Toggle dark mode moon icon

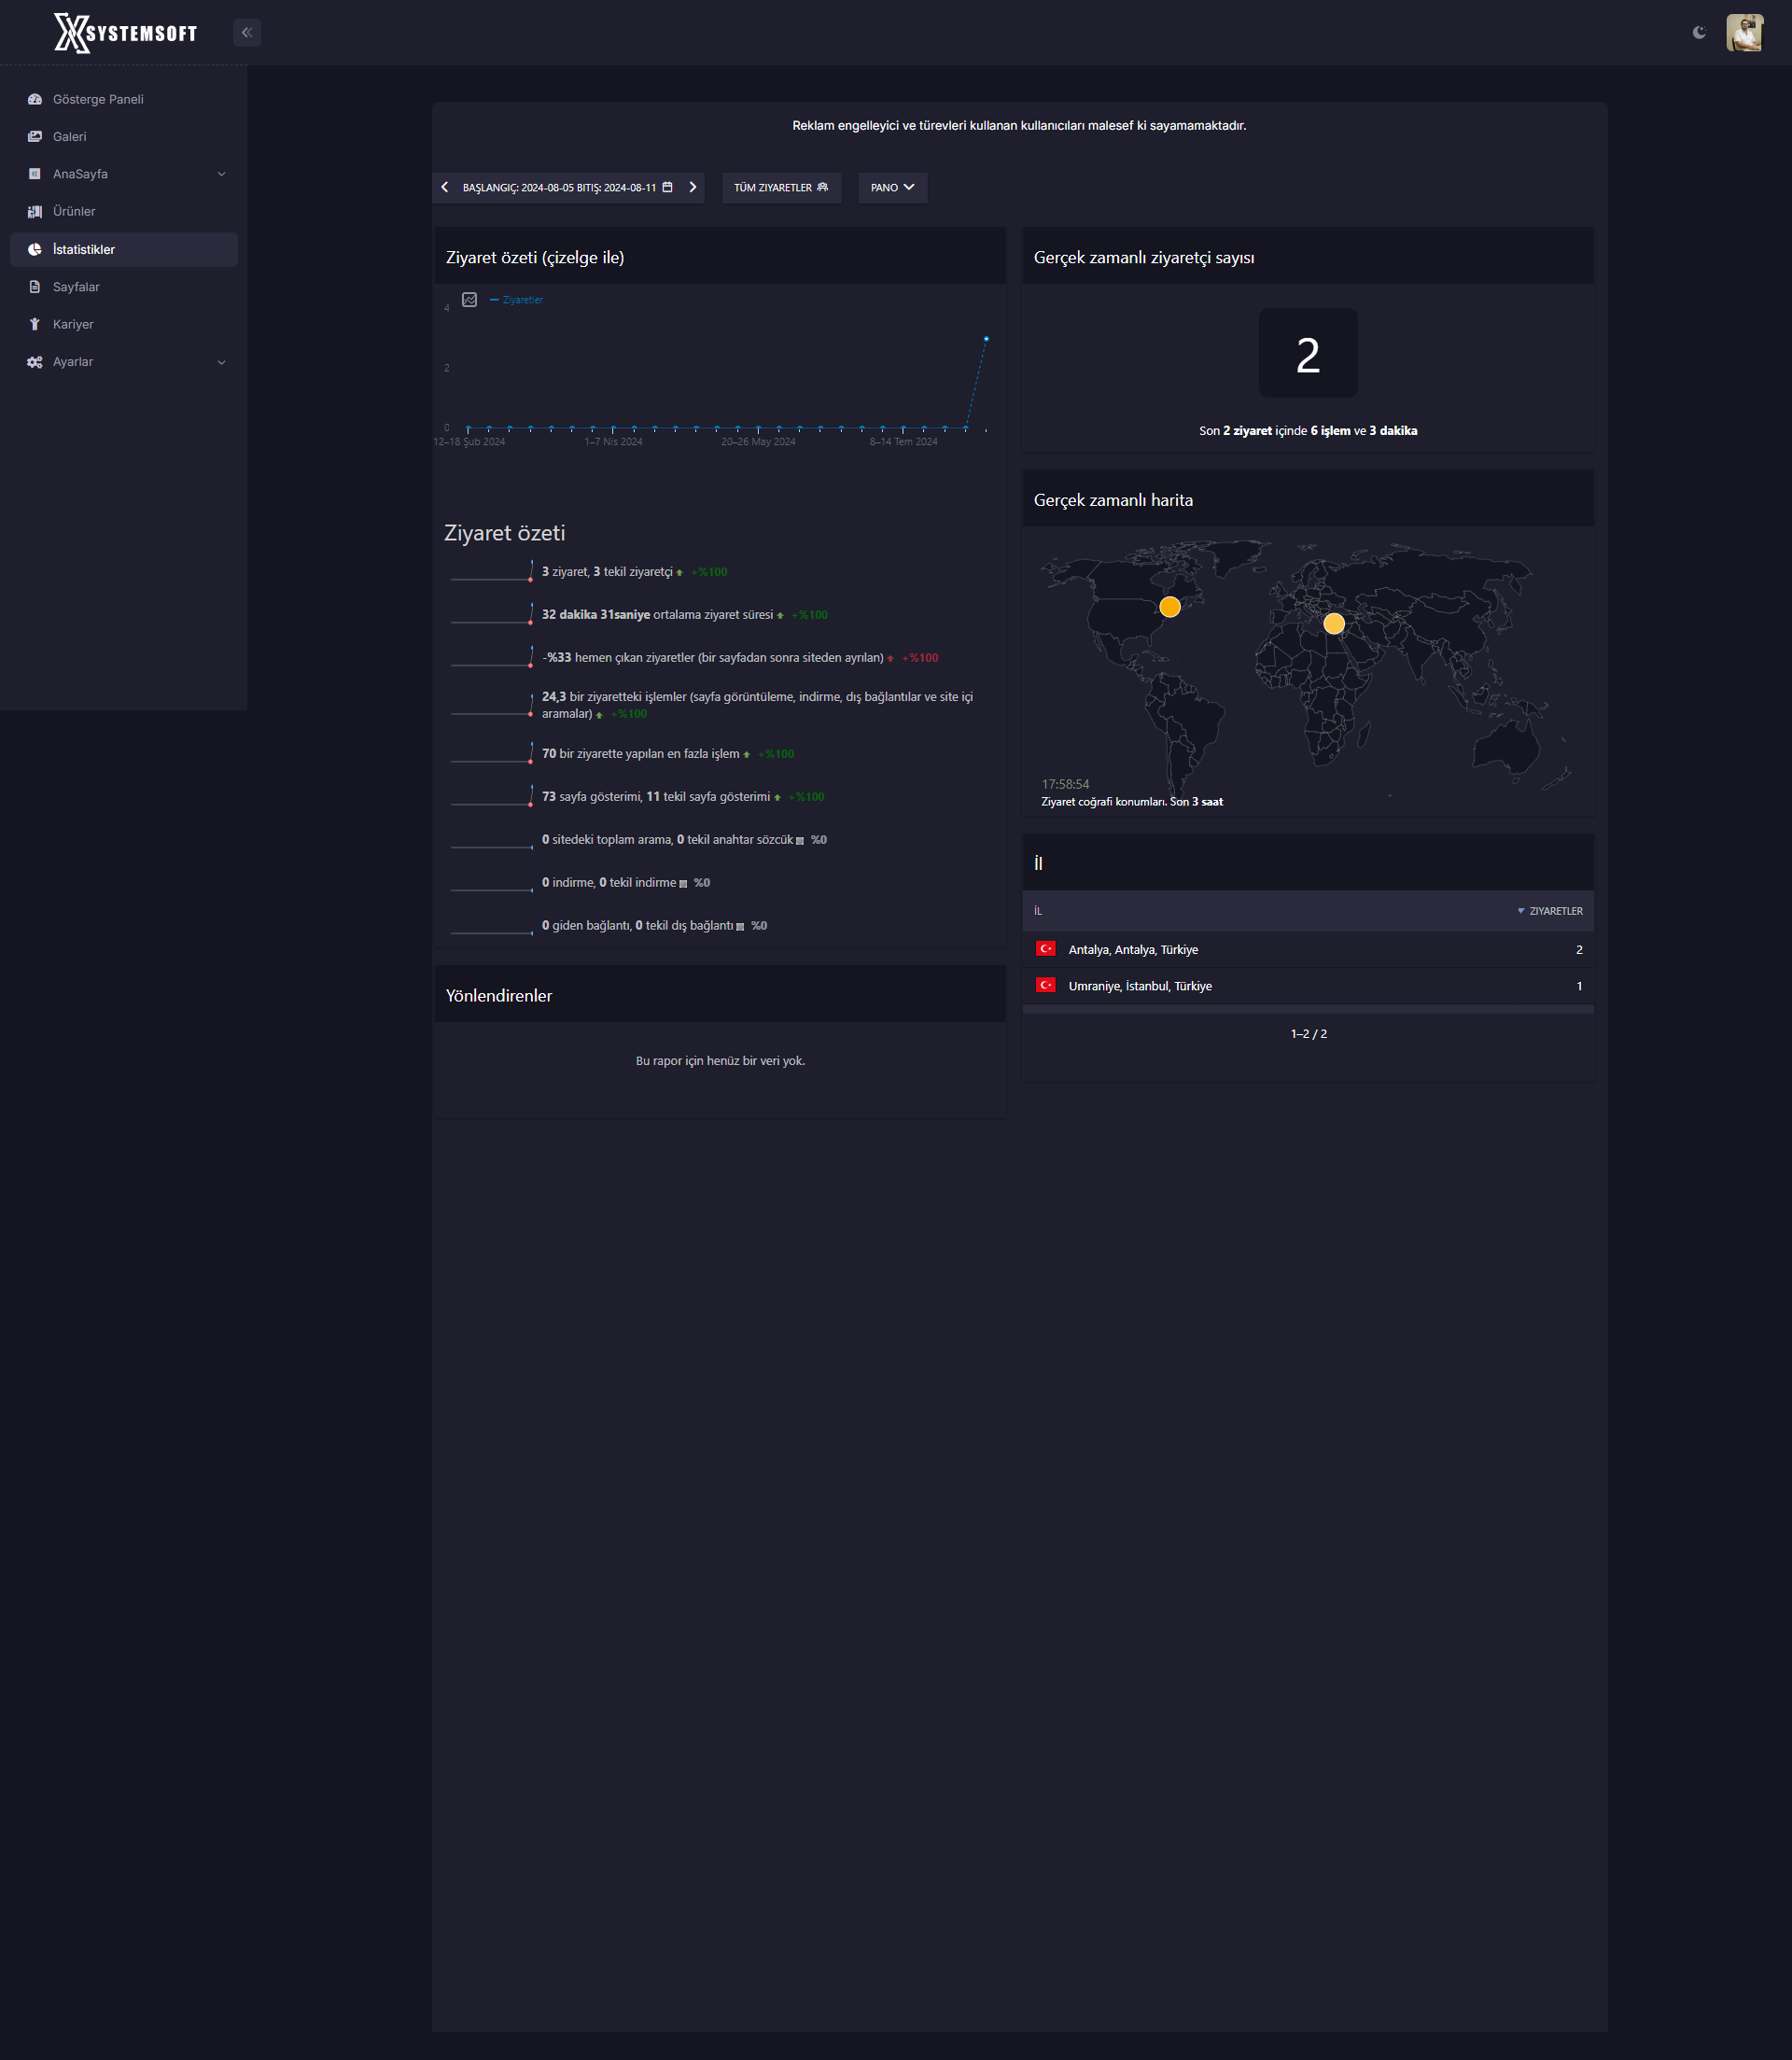coord(1699,33)
